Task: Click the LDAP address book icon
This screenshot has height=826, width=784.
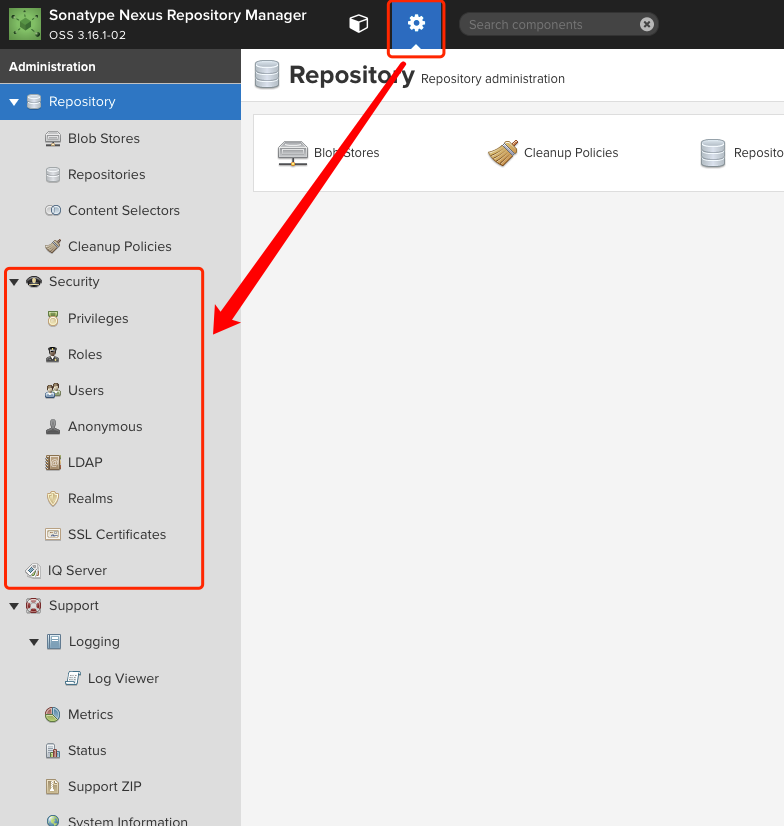Action: 53,462
